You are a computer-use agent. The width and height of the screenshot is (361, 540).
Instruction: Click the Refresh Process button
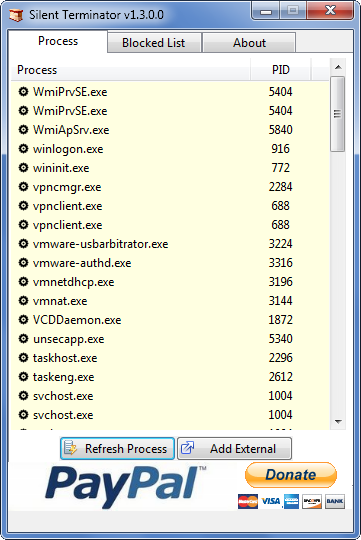(x=117, y=449)
